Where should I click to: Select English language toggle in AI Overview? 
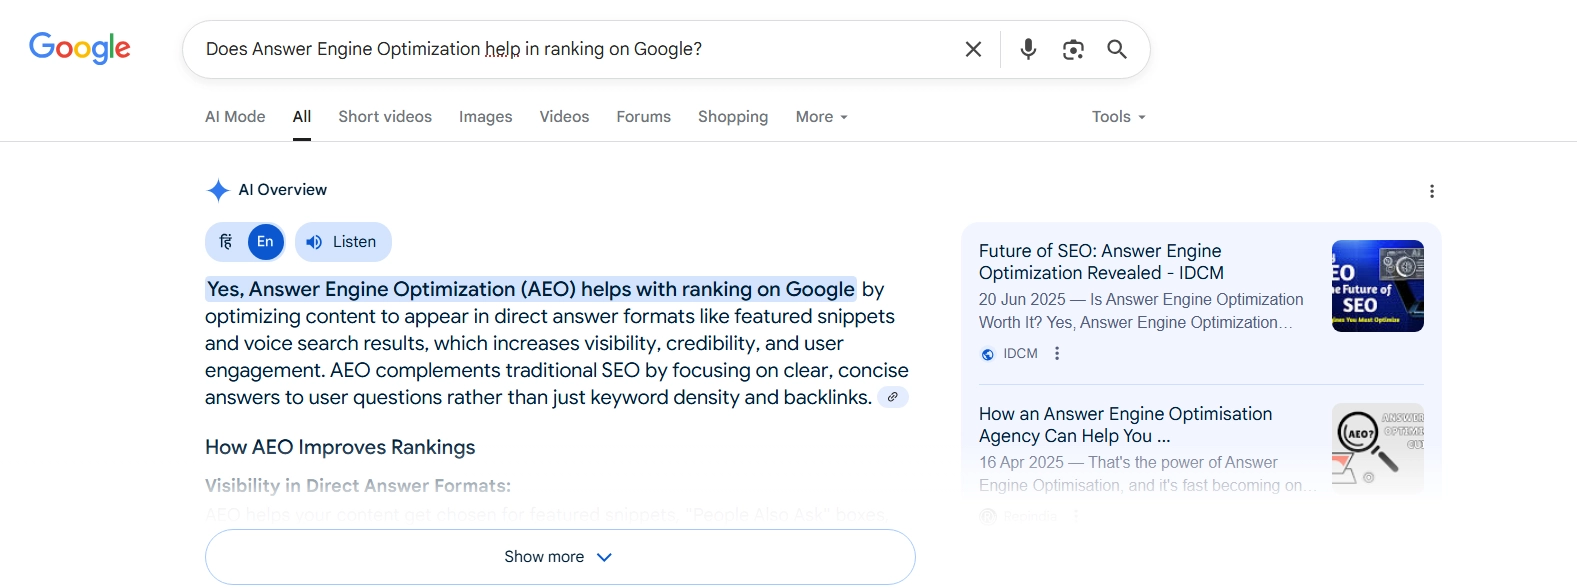(265, 242)
